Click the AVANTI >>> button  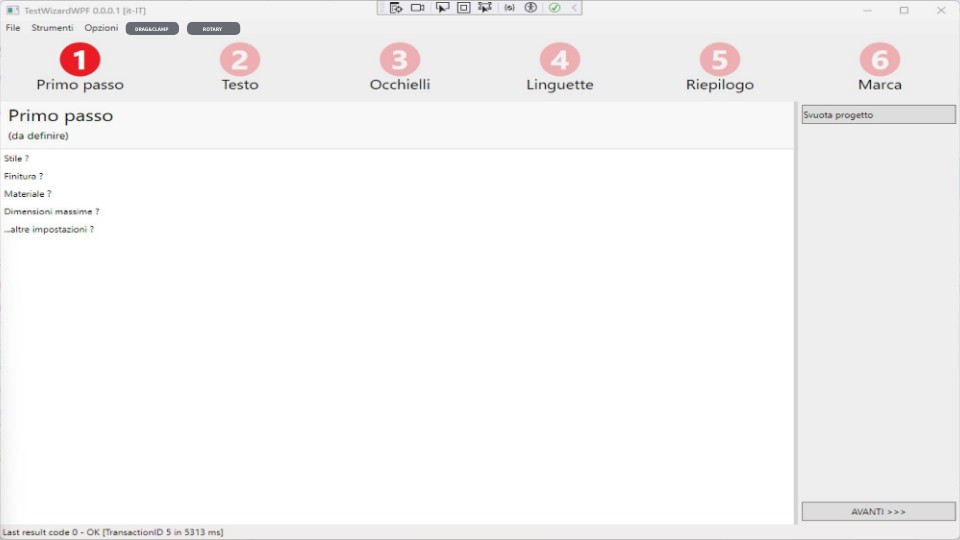coord(878,512)
